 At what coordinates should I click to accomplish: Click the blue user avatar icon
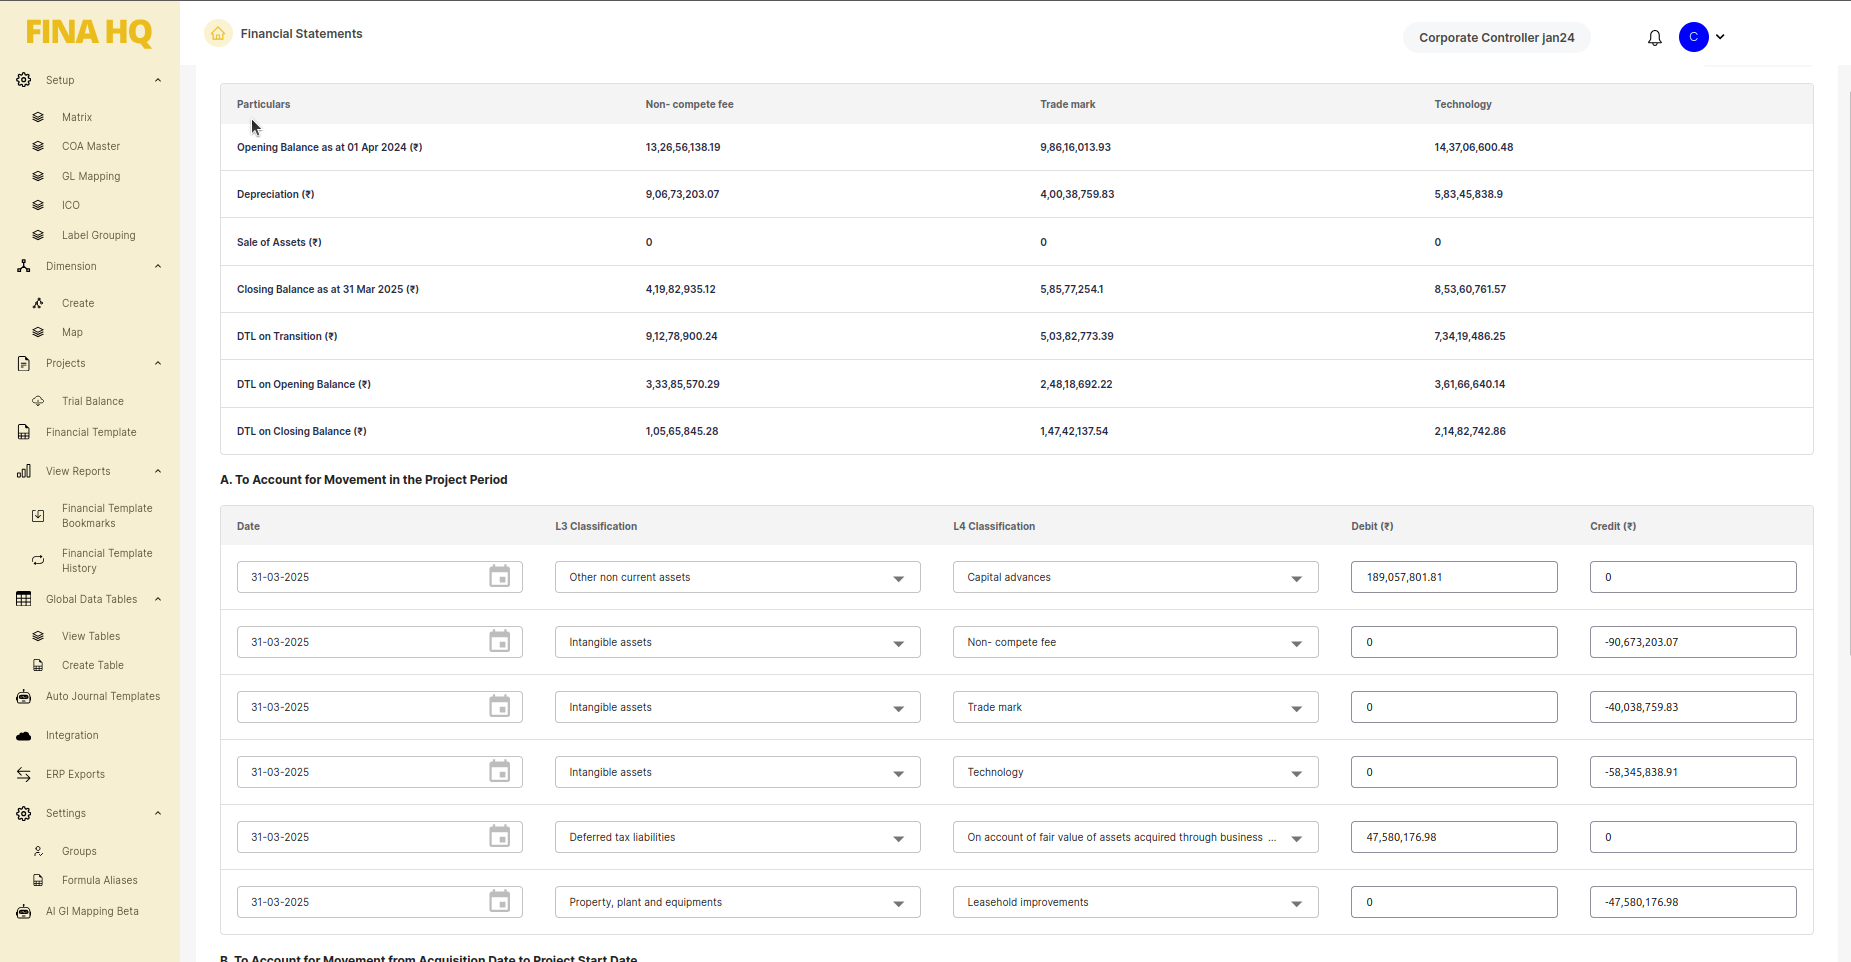[1693, 37]
